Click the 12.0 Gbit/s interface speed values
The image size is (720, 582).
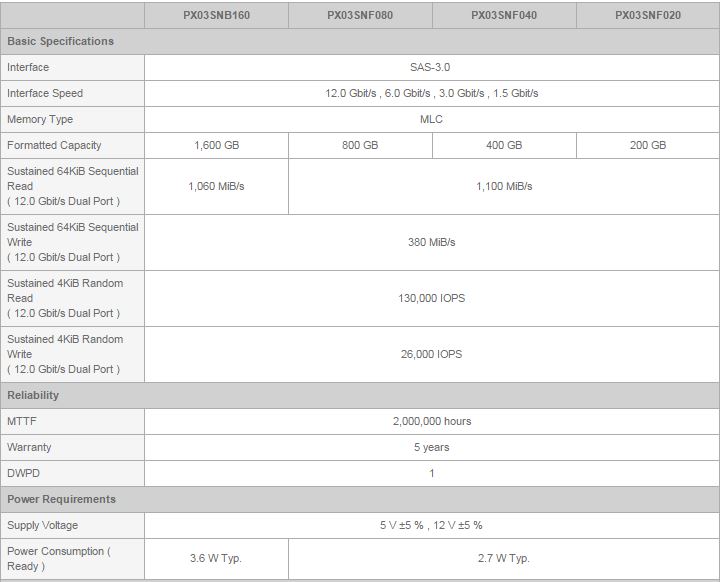(432, 93)
